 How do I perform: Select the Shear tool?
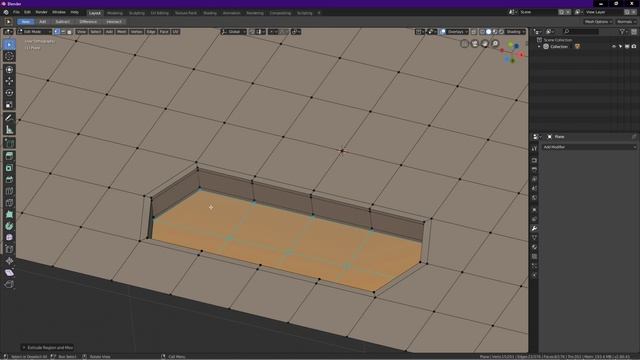[x=9, y=273]
